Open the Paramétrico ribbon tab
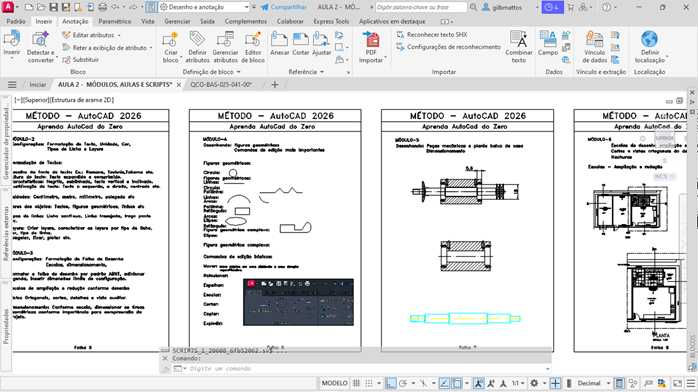The image size is (698, 392). click(x=115, y=21)
